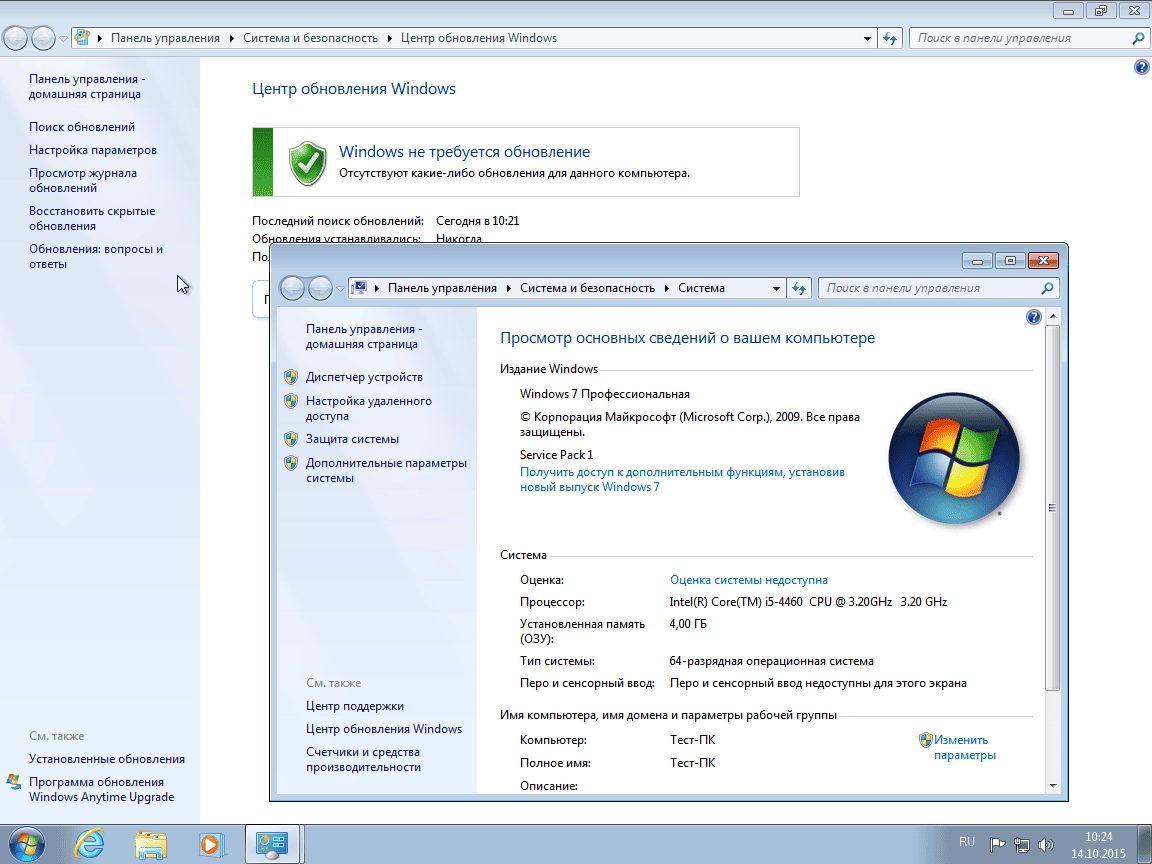Expand root arrow in System window breadcrumb
This screenshot has height=864, width=1152.
(x=376, y=288)
